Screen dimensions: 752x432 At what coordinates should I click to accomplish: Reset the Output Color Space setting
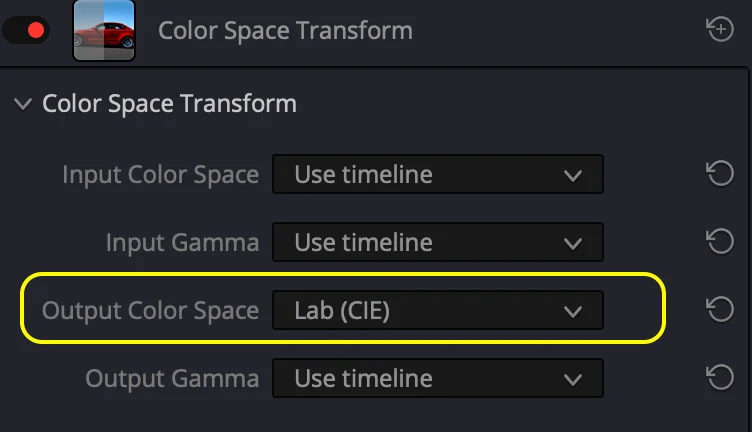coord(720,309)
